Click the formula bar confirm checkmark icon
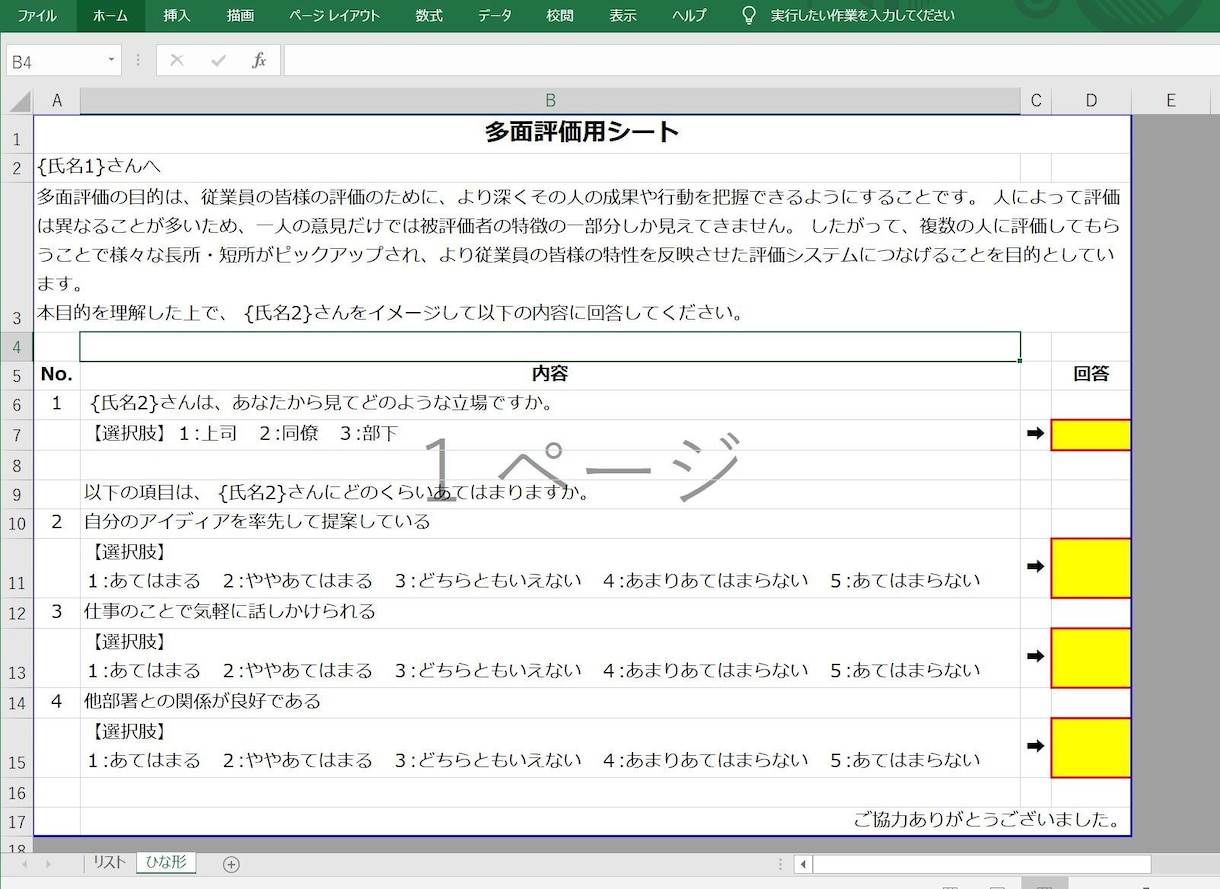 coord(218,61)
